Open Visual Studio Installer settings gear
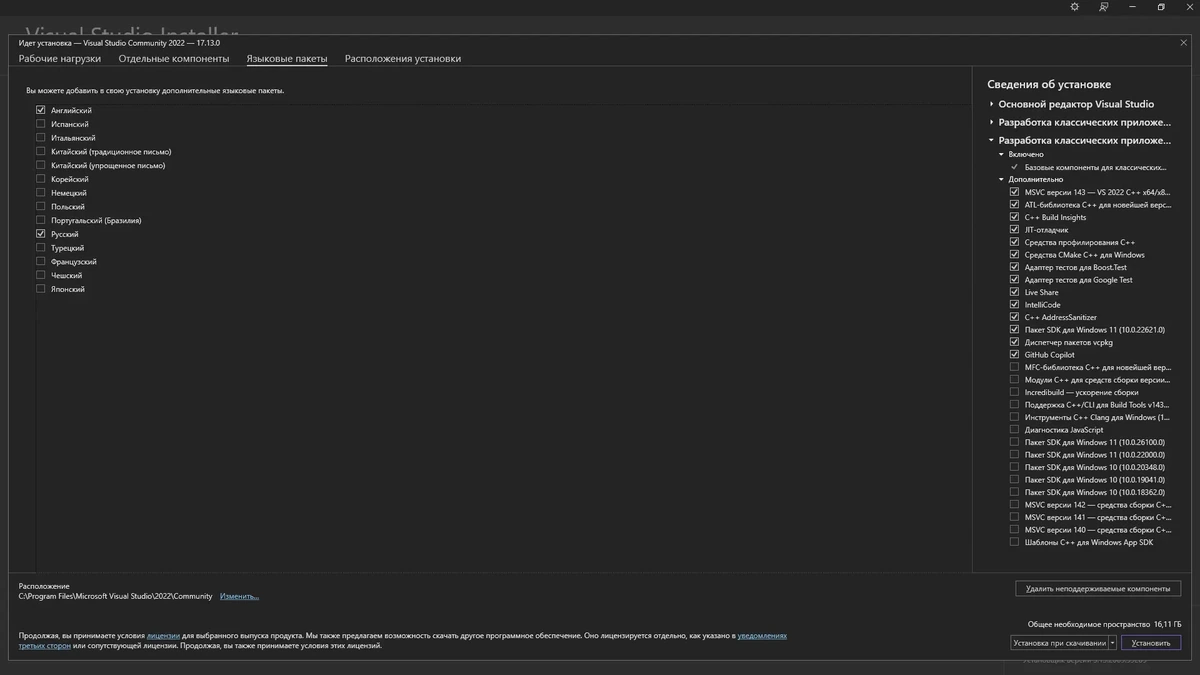This screenshot has width=1200, height=675. 1075,7
